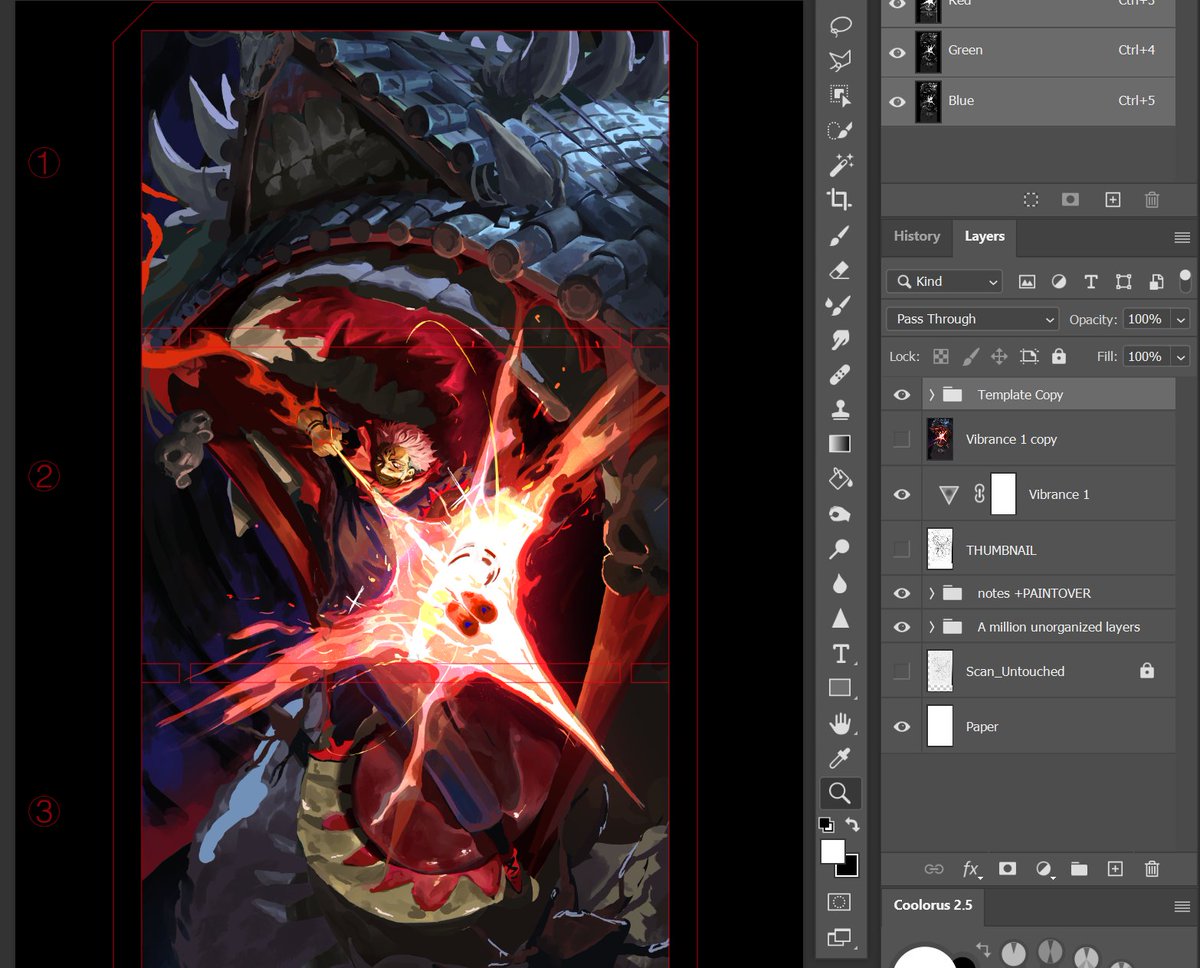Click the white foreground color swatch
The height and width of the screenshot is (968, 1200).
pos(832,851)
